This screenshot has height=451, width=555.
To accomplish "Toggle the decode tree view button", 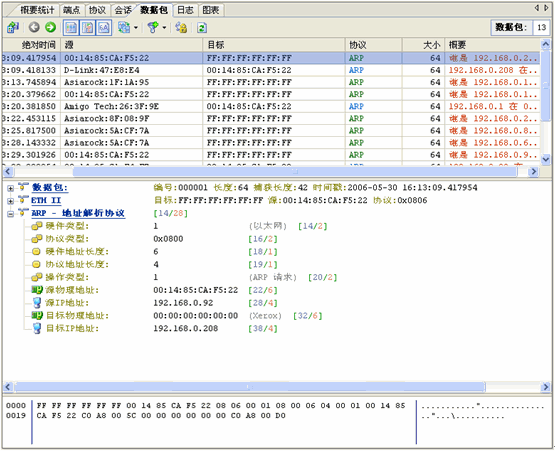I will pyautogui.click(x=87, y=27).
